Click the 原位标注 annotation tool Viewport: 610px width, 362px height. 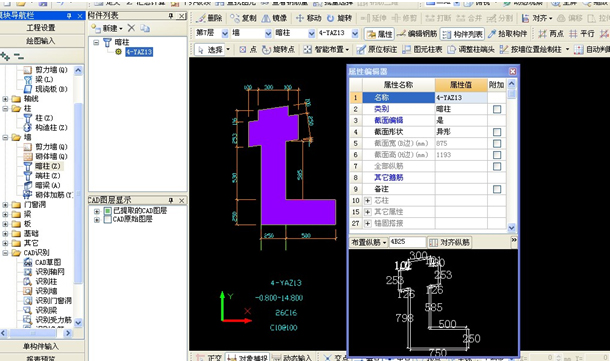[376, 49]
